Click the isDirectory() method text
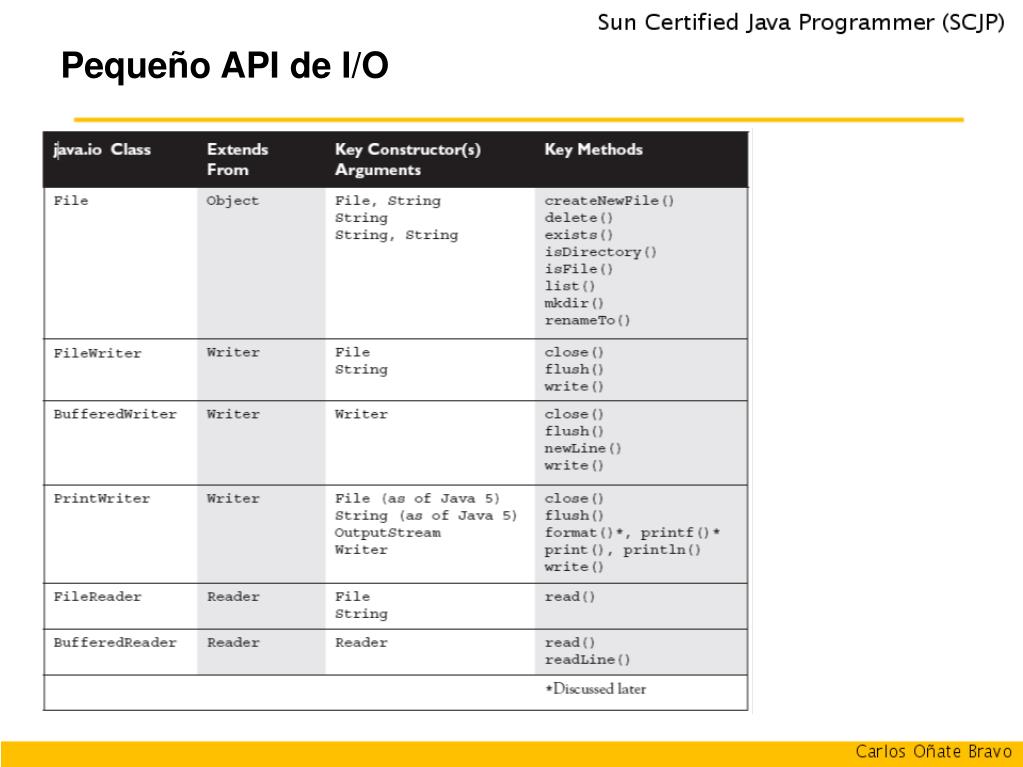The height and width of the screenshot is (767, 1023). click(600, 252)
